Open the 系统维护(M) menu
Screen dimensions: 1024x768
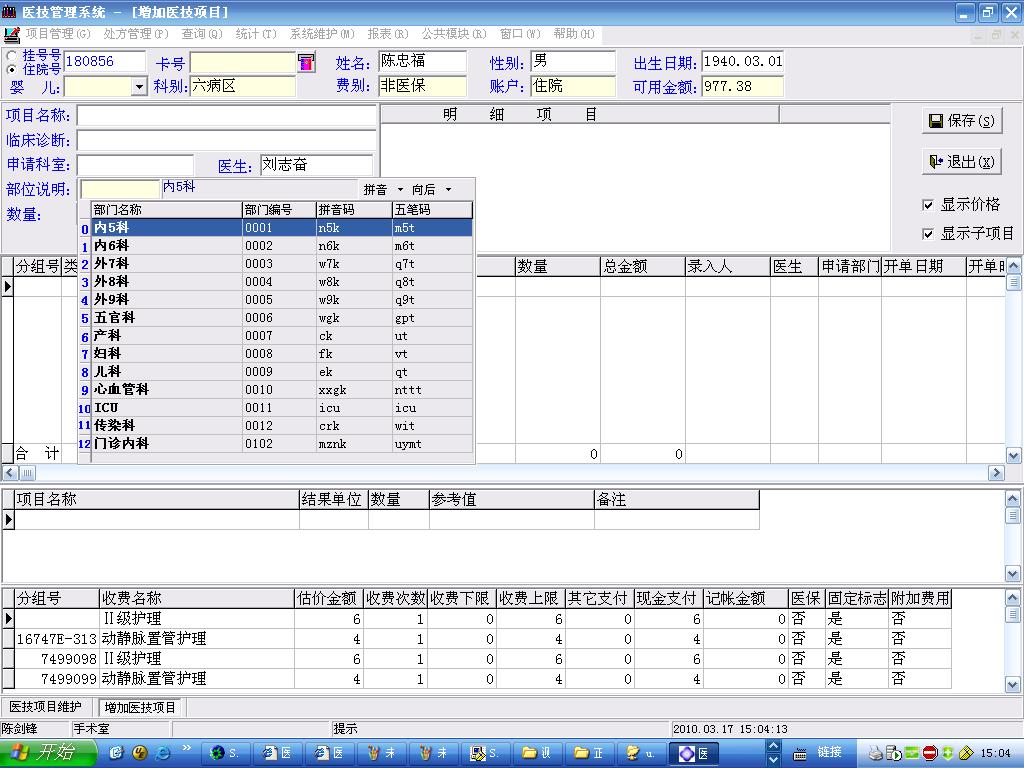pyautogui.click(x=322, y=34)
